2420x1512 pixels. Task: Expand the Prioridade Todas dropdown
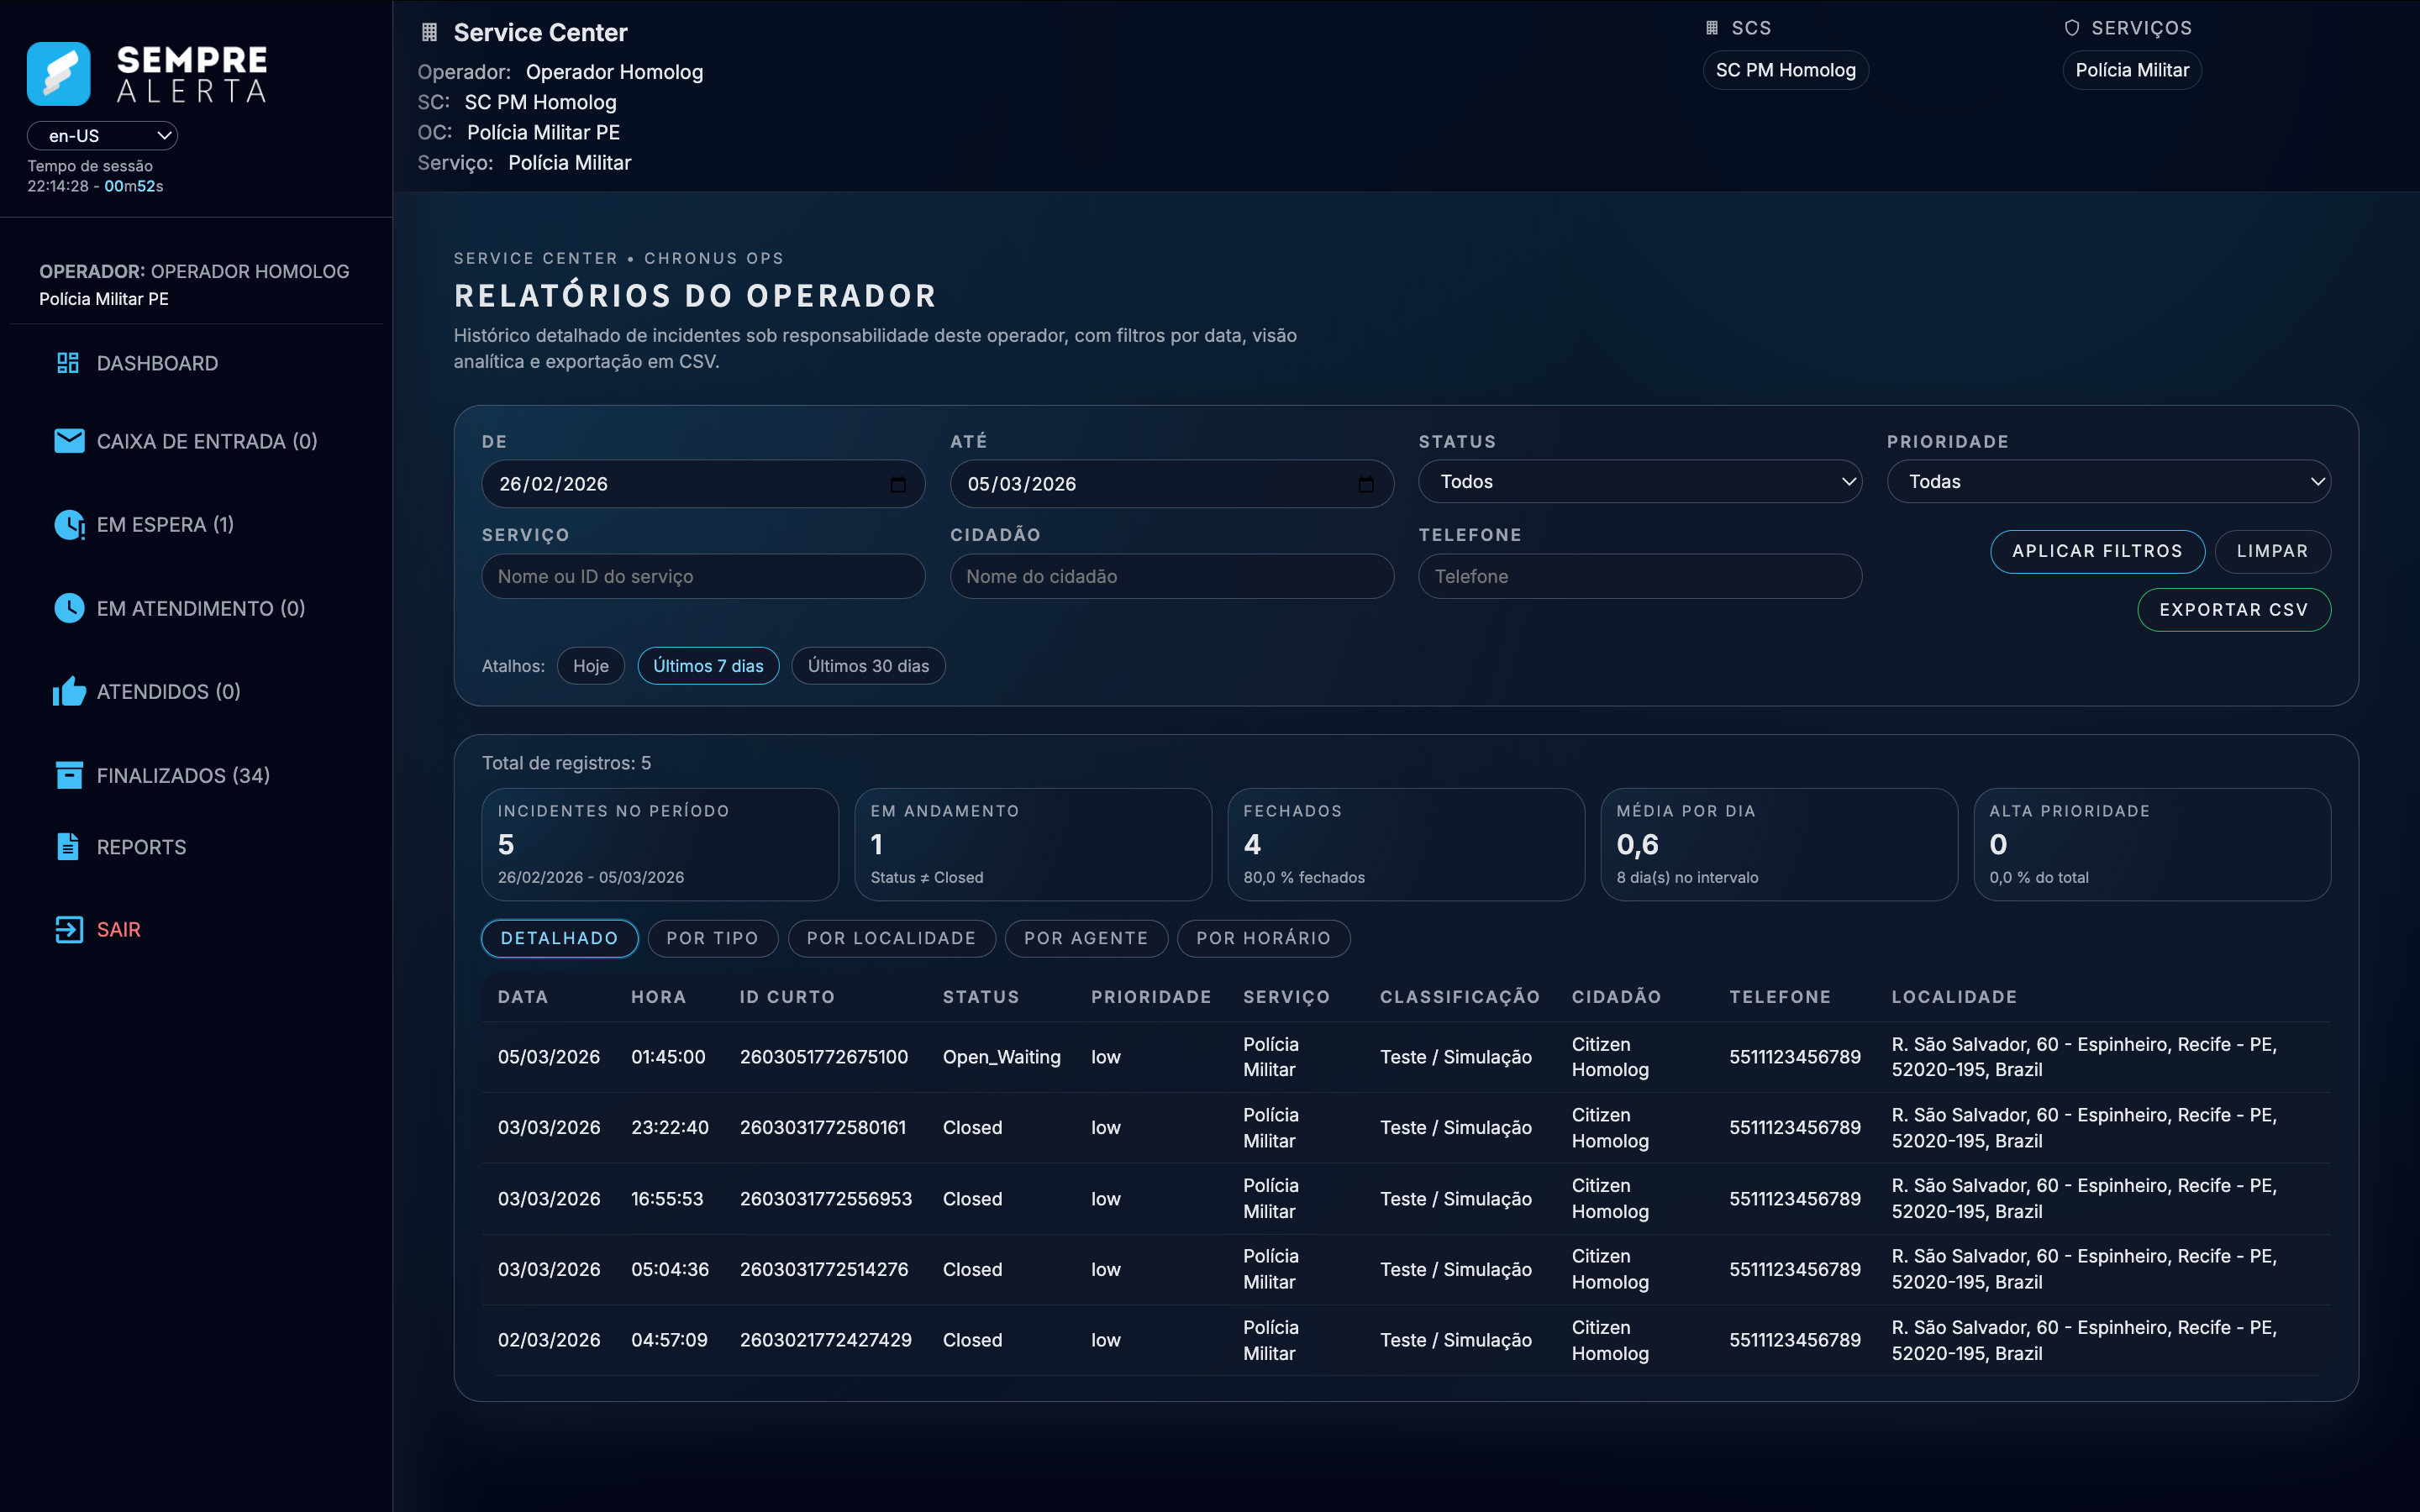pyautogui.click(x=2108, y=482)
